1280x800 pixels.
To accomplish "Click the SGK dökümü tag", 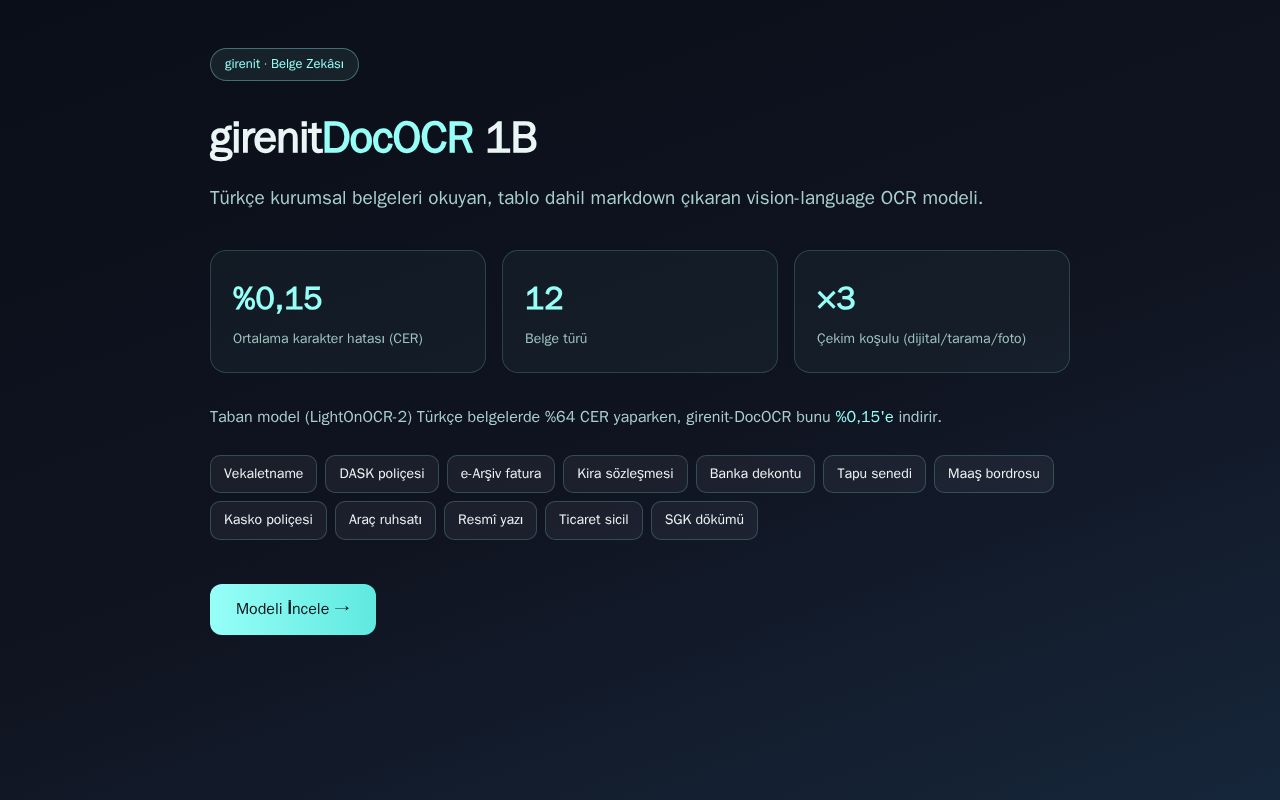I will pos(704,520).
